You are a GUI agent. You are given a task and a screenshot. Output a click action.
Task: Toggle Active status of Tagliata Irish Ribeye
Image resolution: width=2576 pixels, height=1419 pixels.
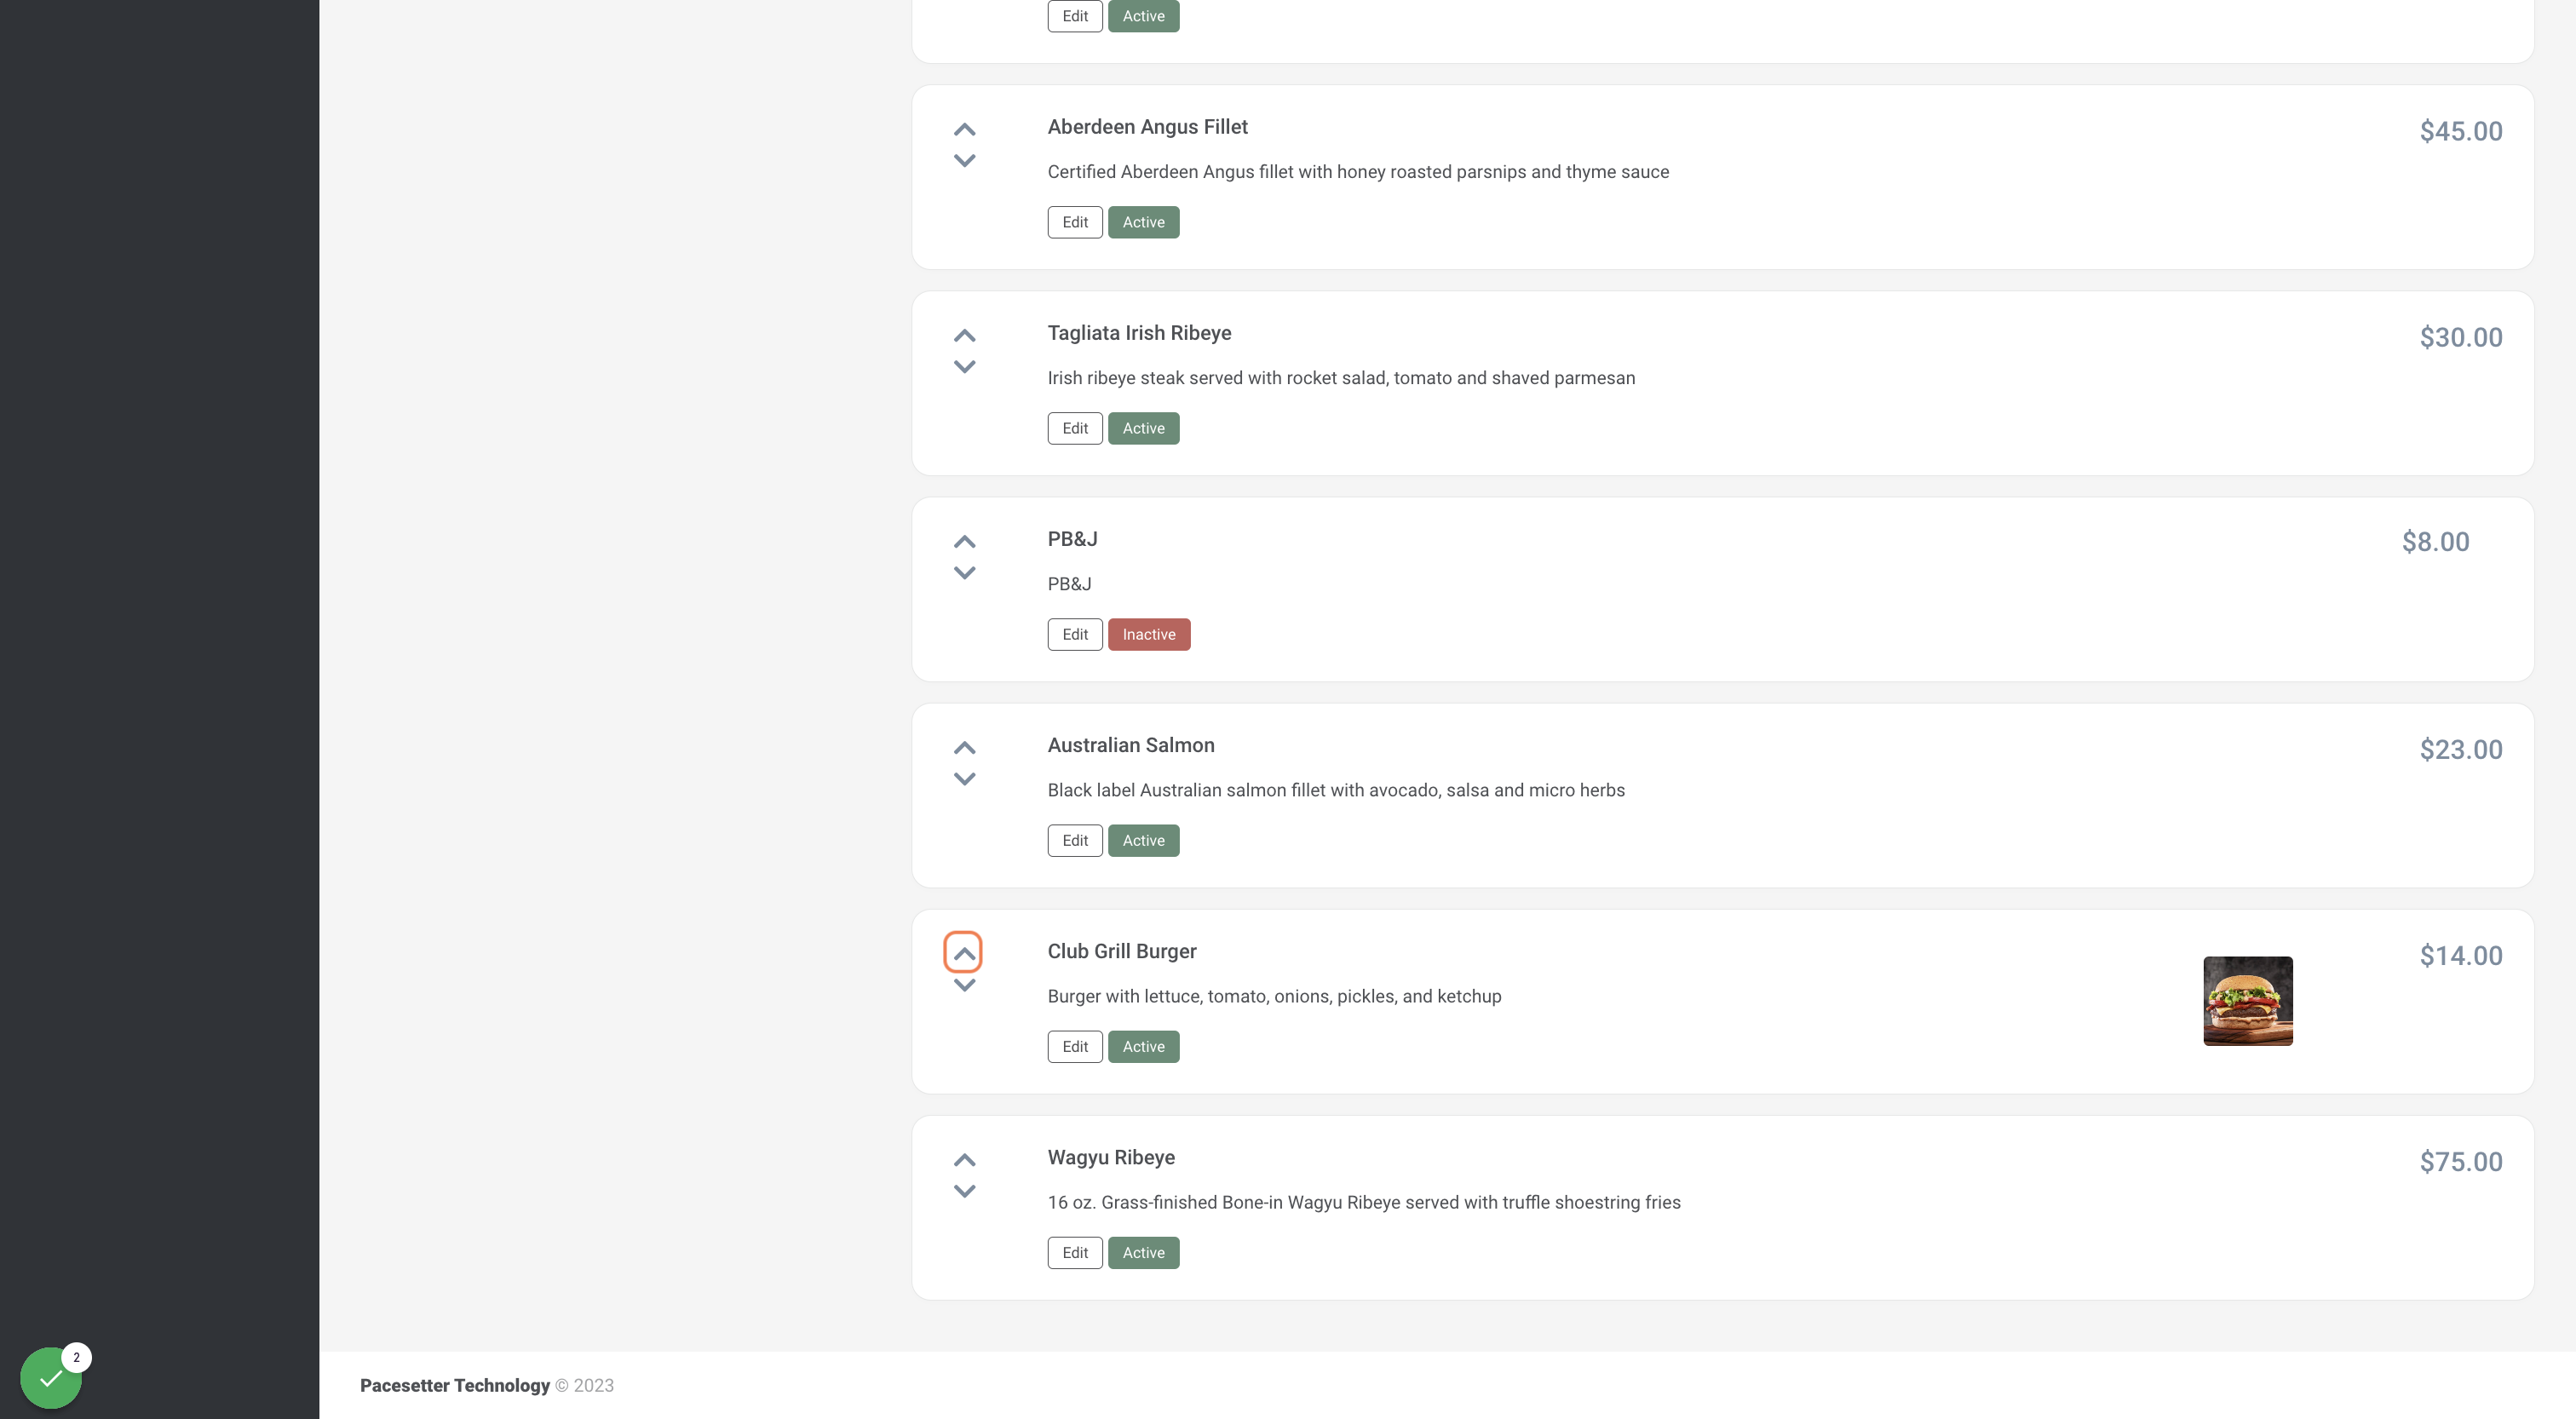tap(1143, 428)
